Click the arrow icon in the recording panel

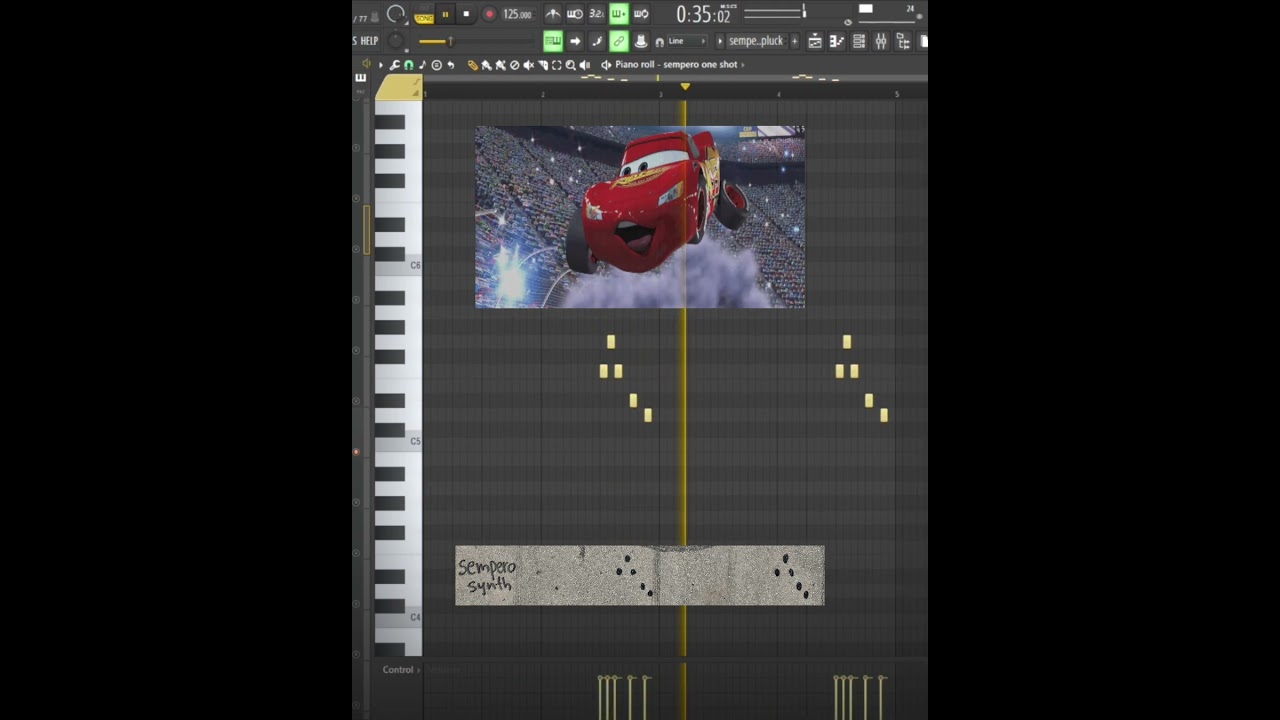pos(575,41)
